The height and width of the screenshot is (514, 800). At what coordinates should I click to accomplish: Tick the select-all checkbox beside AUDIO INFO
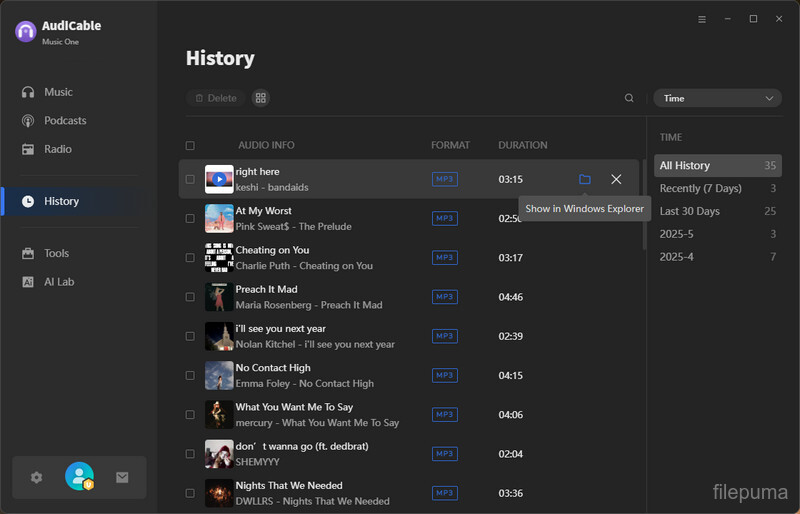190,146
